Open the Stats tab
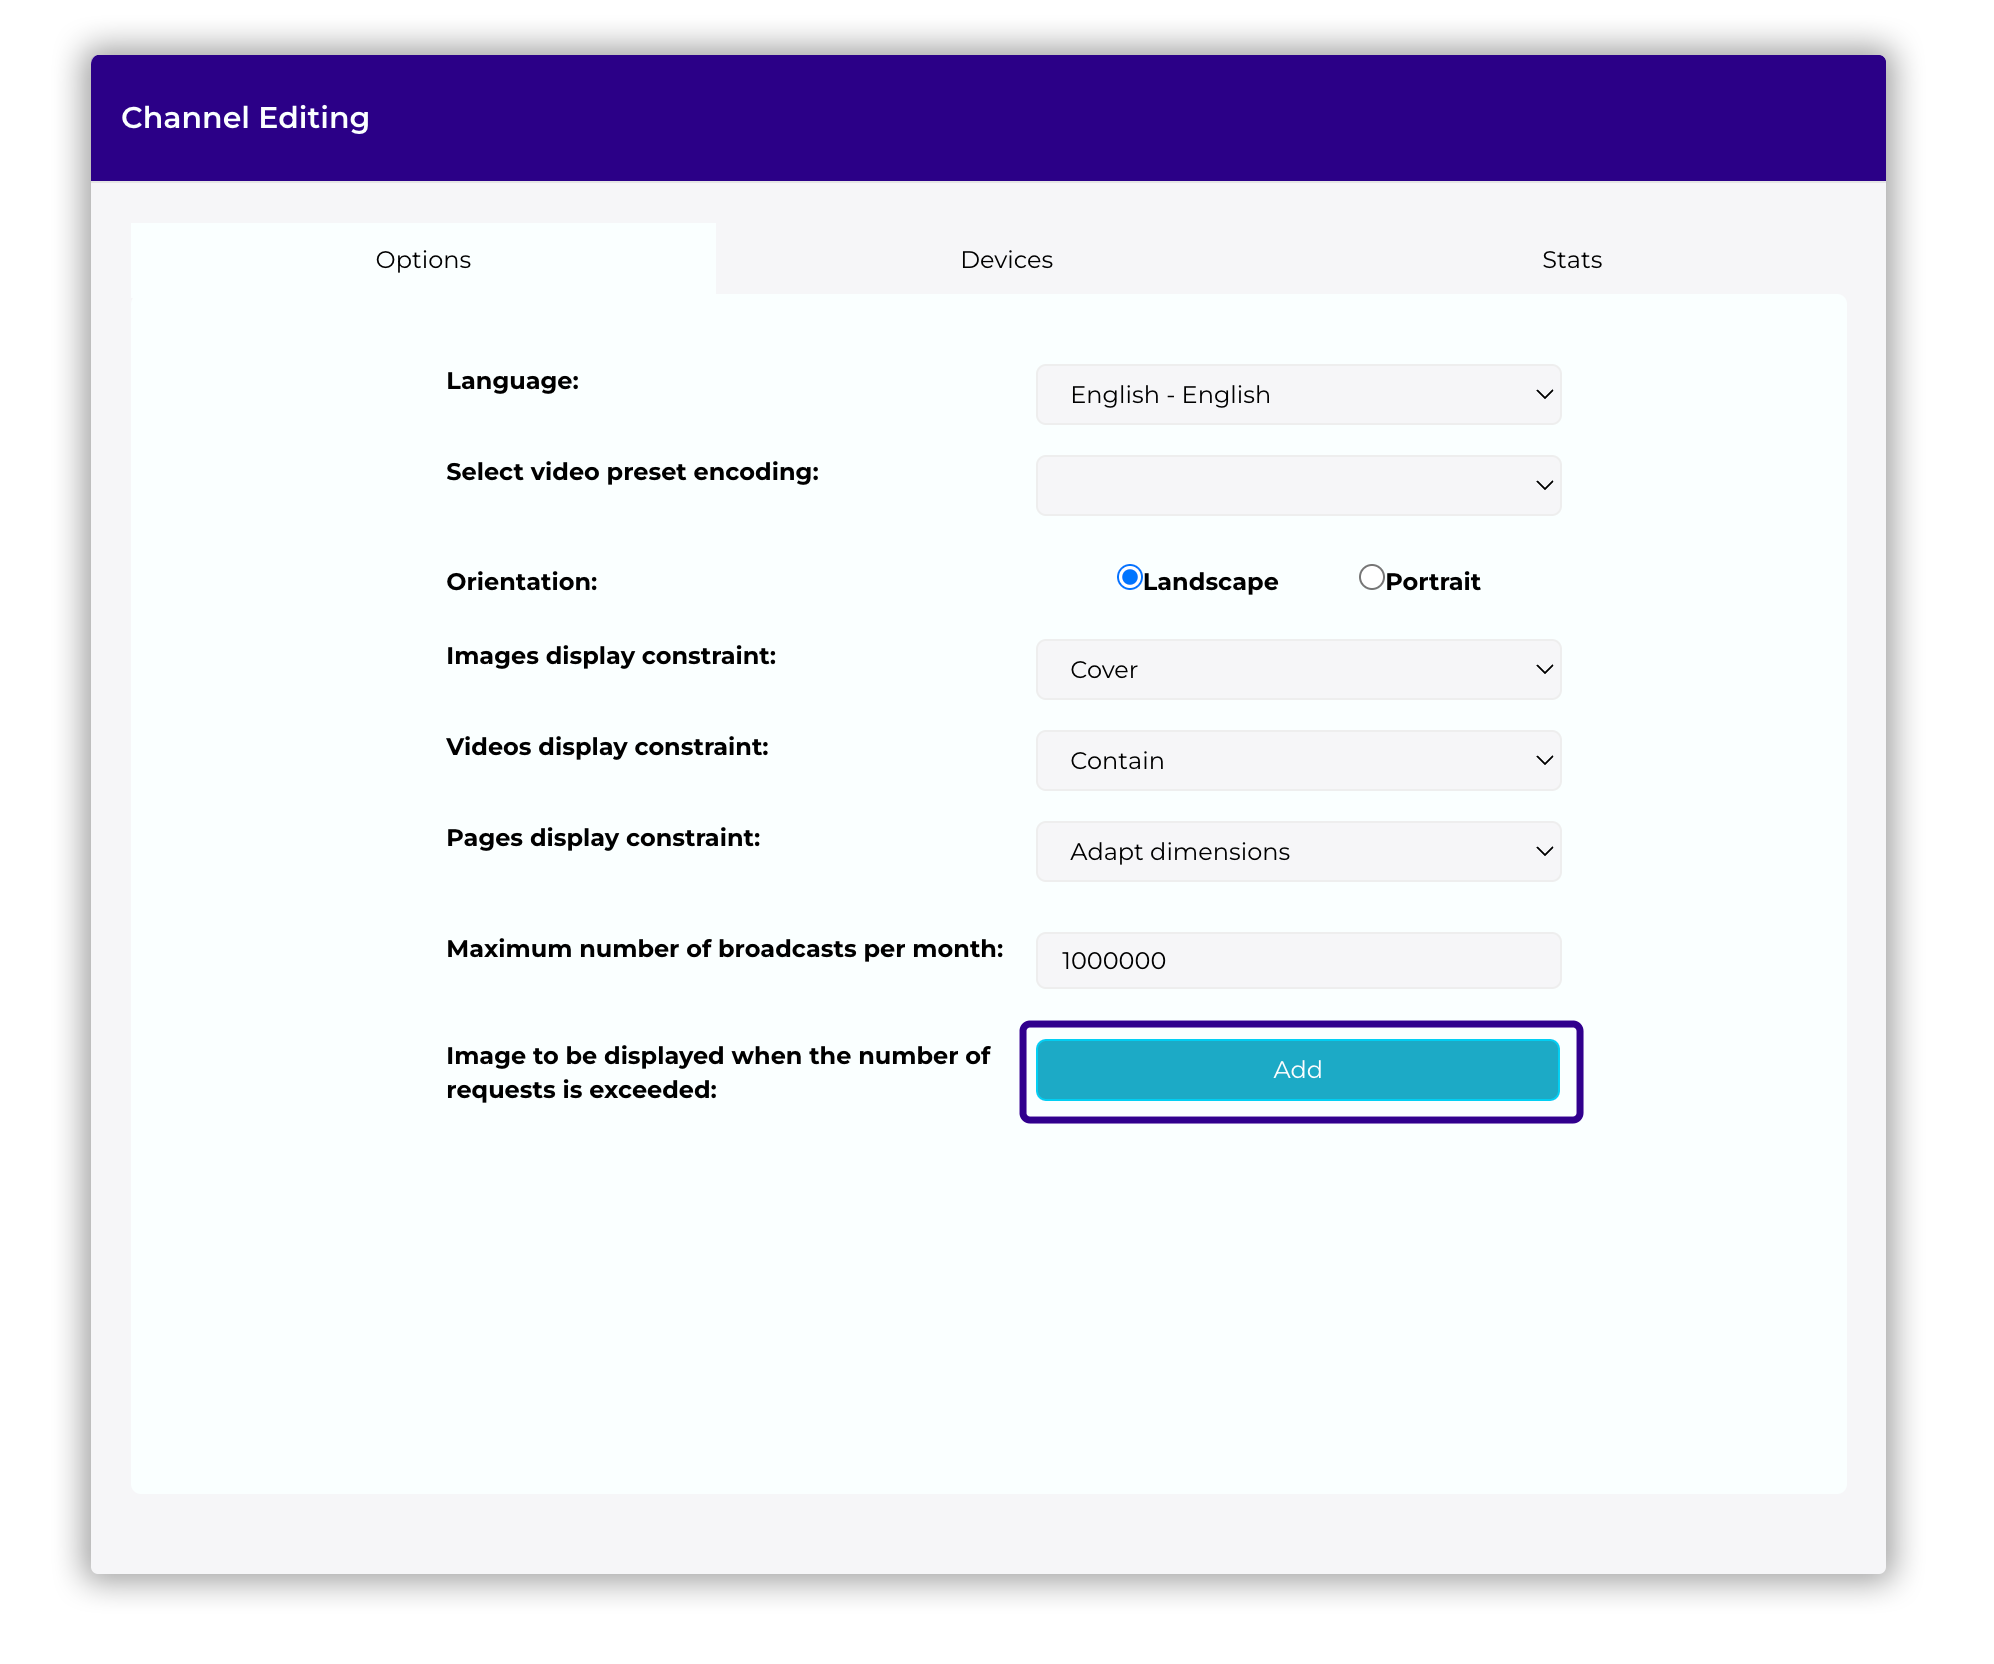 pyautogui.click(x=1571, y=259)
